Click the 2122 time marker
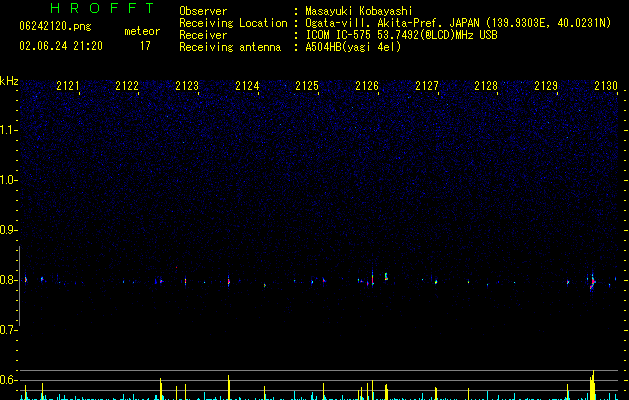 pyautogui.click(x=127, y=86)
